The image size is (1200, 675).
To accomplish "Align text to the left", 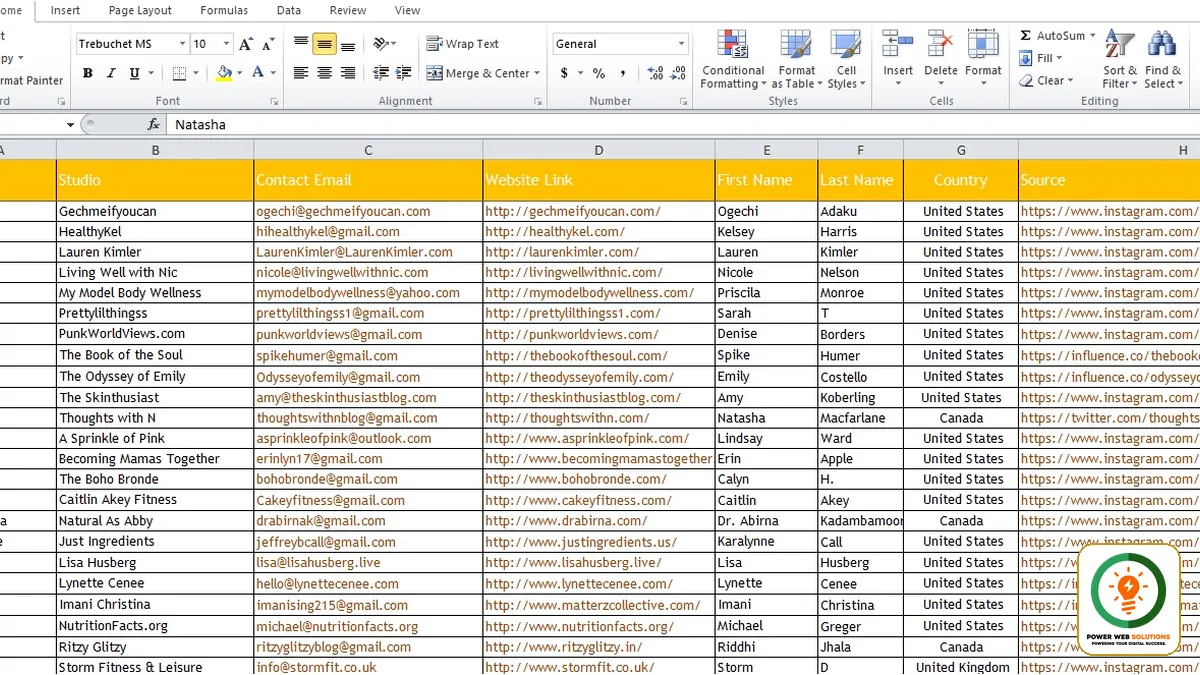I will click(301, 73).
